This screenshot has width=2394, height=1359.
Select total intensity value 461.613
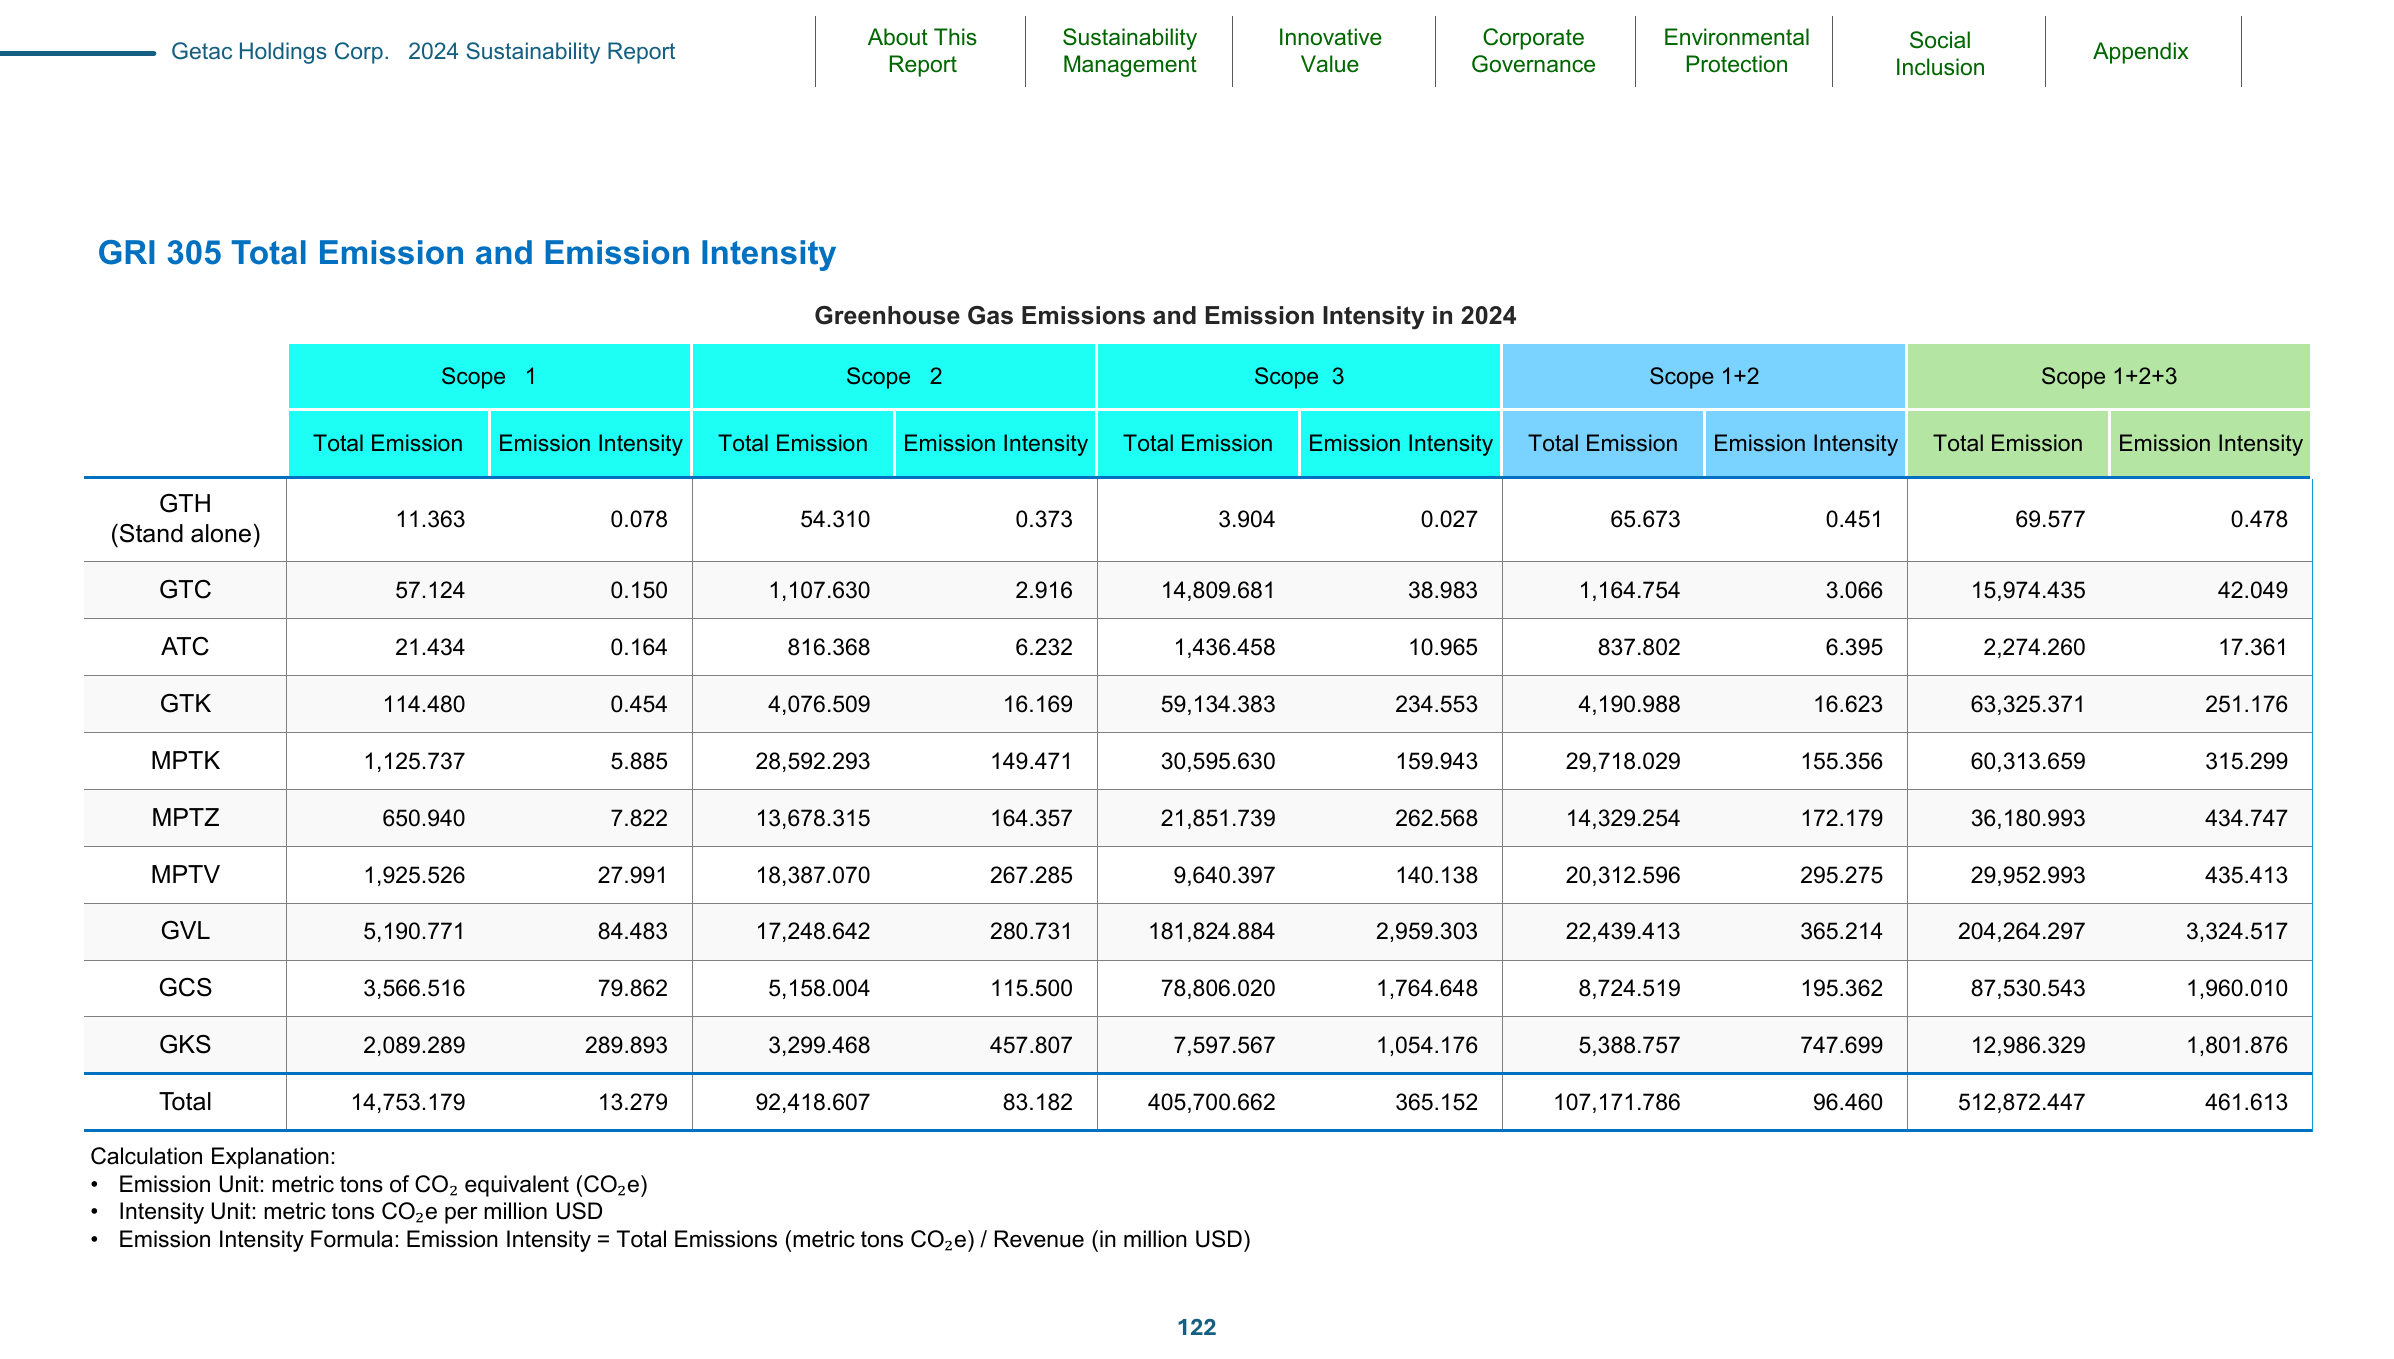click(2245, 1102)
